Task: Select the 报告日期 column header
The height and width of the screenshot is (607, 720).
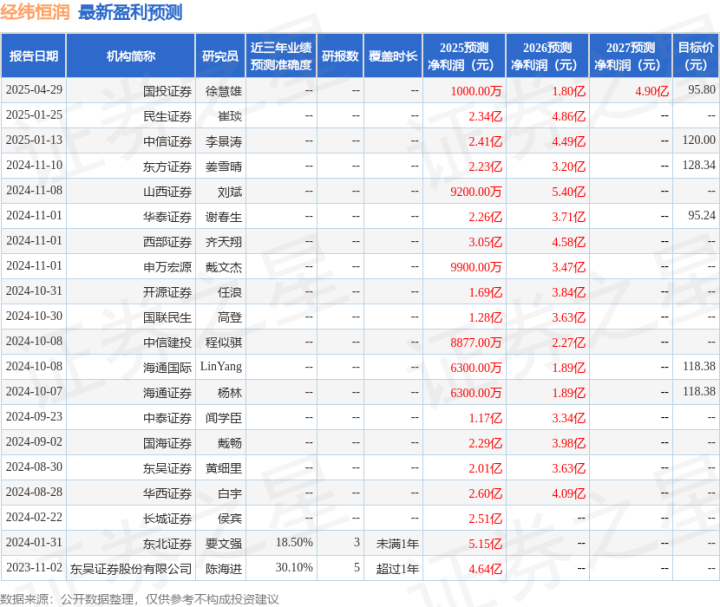Action: pyautogui.click(x=34, y=56)
